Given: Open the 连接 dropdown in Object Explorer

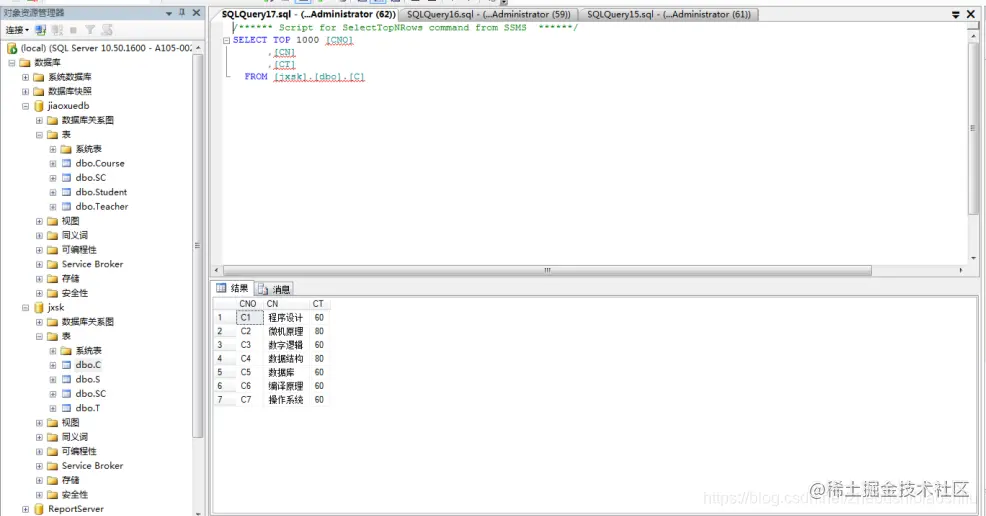Looking at the screenshot, I should [x=17, y=30].
